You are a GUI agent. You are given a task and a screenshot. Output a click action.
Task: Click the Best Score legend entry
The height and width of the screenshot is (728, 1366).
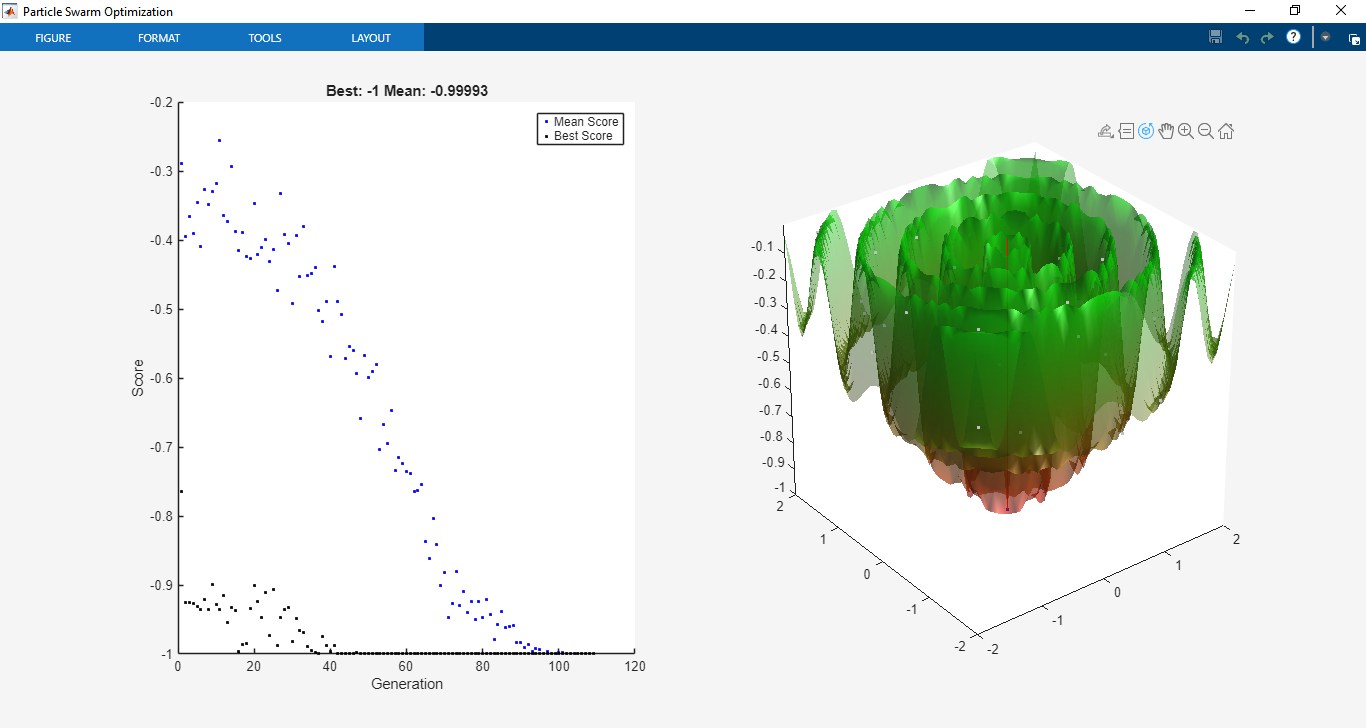(x=578, y=136)
